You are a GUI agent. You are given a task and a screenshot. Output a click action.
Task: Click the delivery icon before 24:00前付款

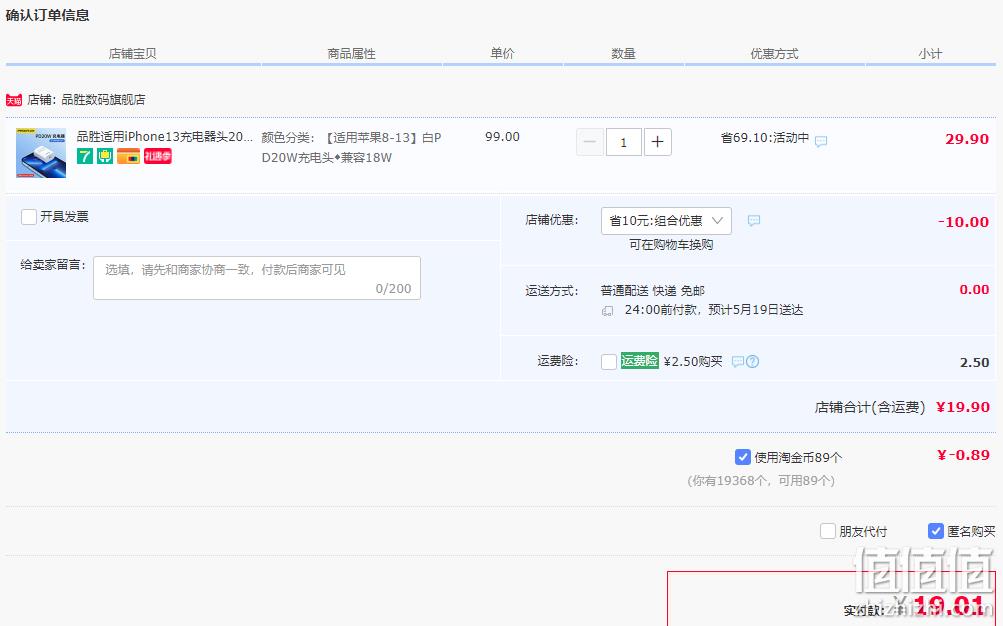[x=607, y=311]
